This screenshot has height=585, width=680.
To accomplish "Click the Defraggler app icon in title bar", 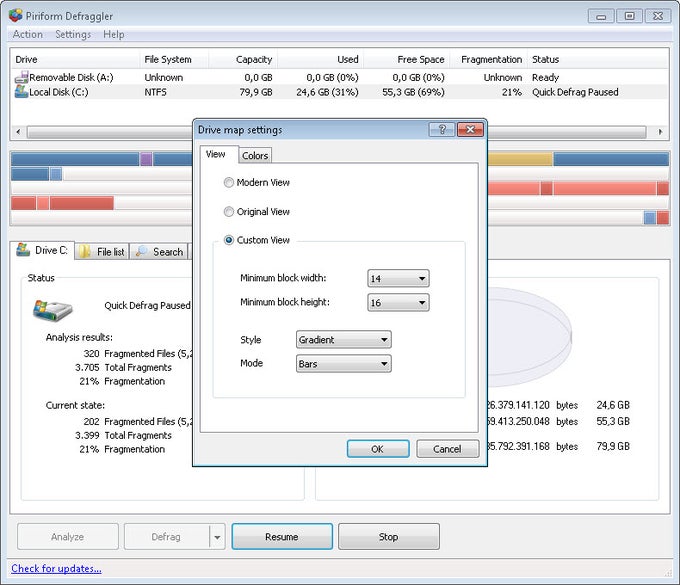I will (15, 16).
